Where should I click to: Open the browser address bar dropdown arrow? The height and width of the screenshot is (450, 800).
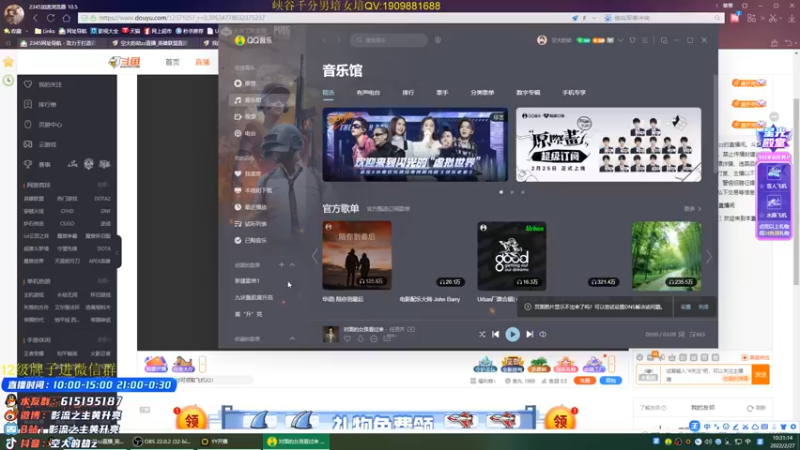(594, 18)
